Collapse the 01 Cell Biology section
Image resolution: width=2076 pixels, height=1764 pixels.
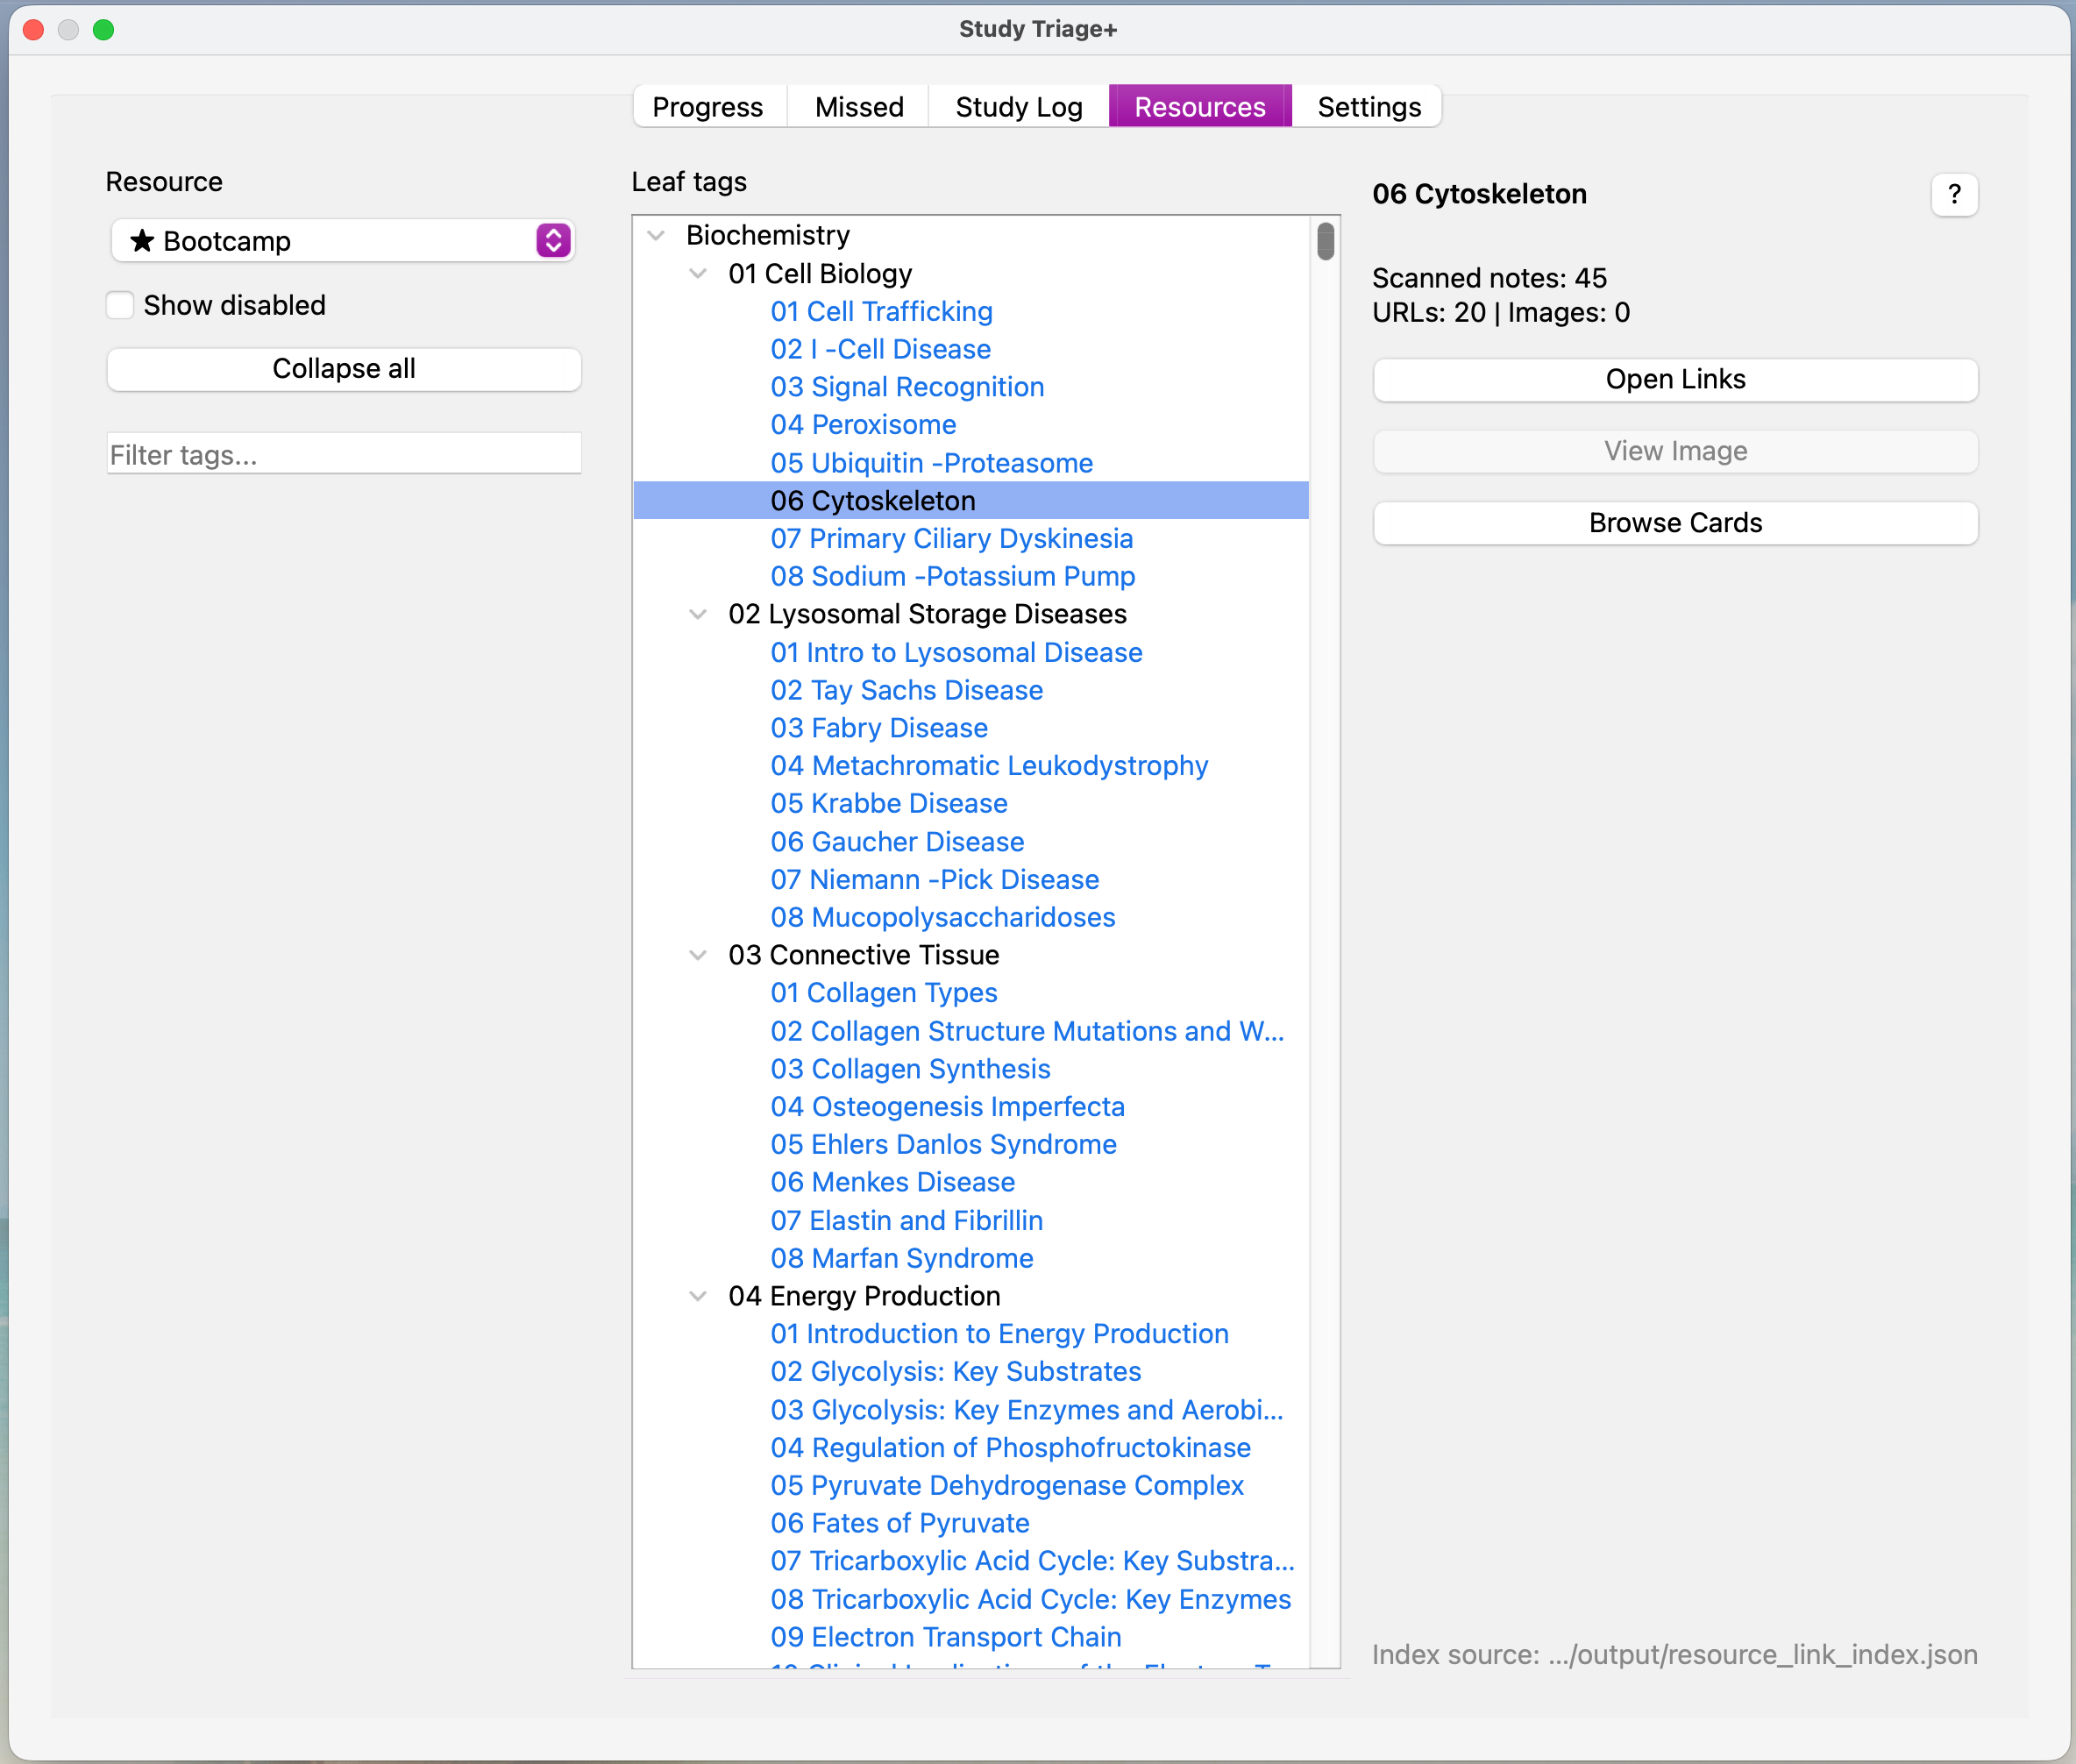point(697,273)
